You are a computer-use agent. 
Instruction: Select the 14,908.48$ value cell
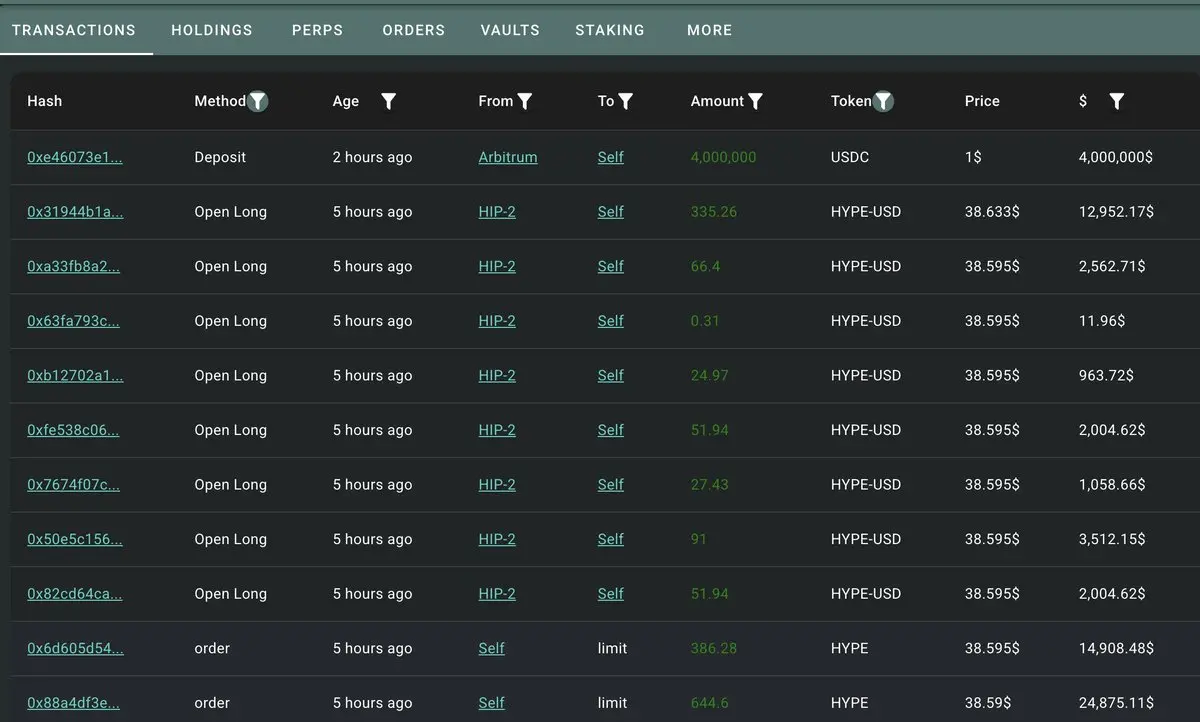[x=1116, y=648]
